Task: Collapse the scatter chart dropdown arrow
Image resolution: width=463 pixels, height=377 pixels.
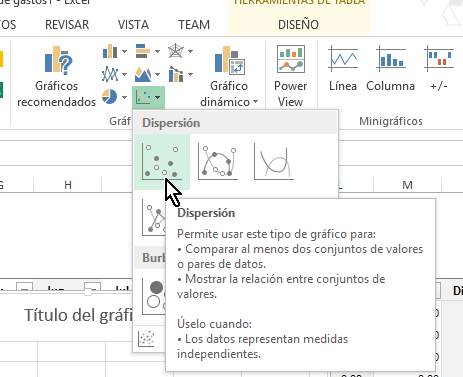Action: 158,97
